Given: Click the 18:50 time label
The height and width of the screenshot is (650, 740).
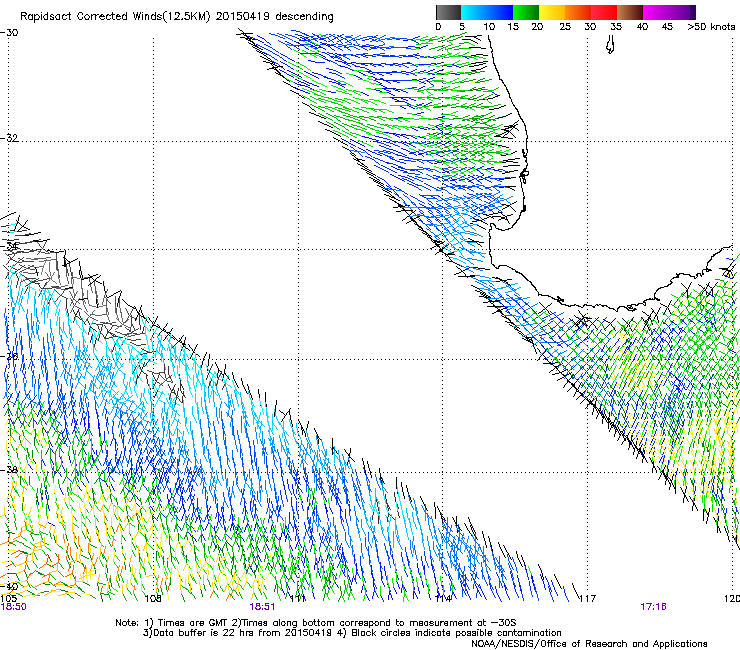Looking at the screenshot, I should pos(14,607).
